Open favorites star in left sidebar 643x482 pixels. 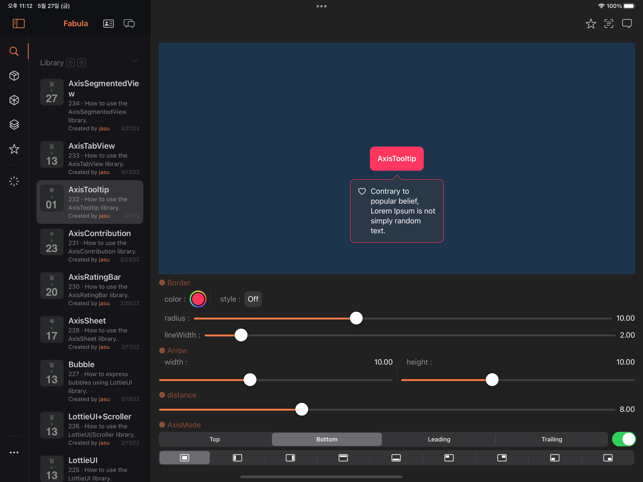14,149
